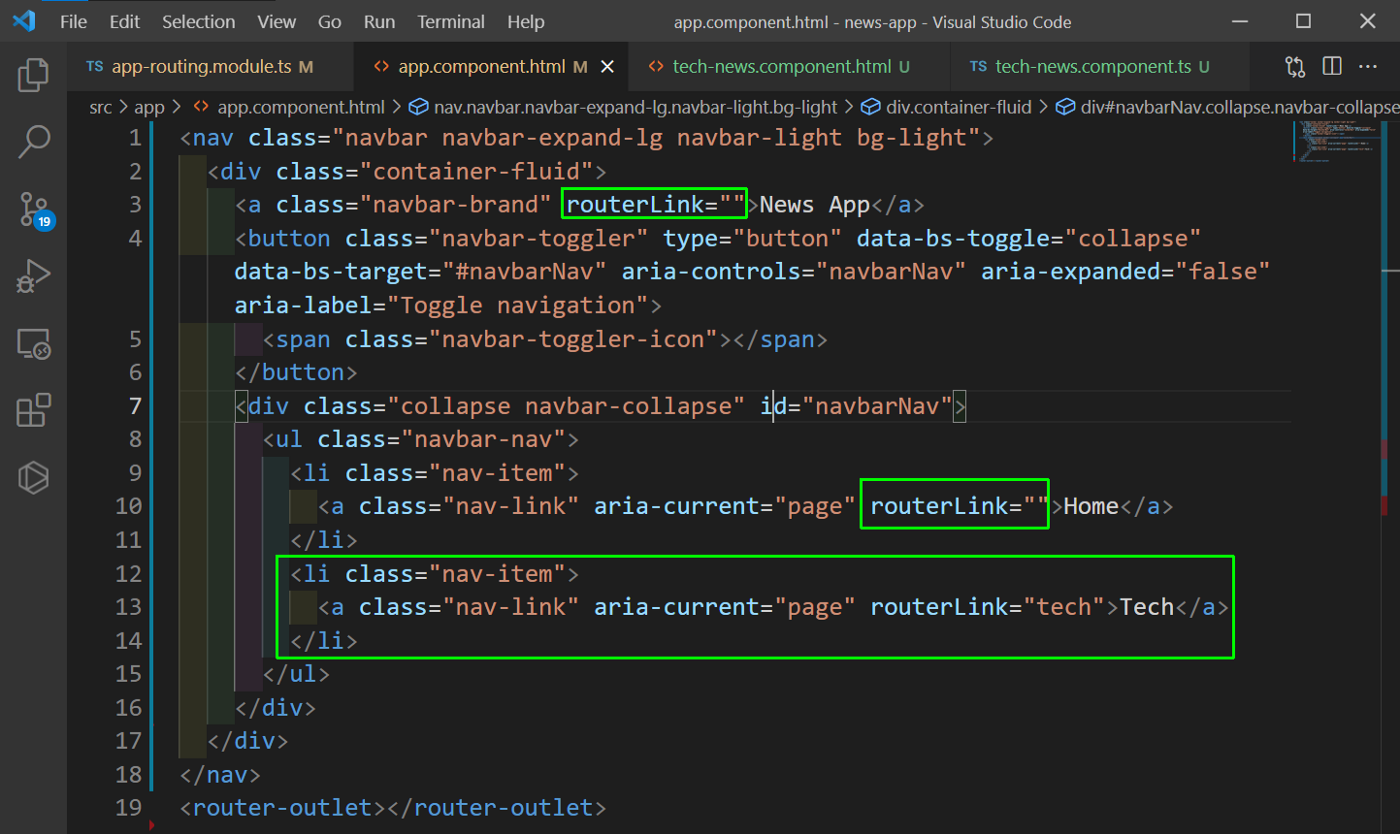Click the src breadcrumb segment
The height and width of the screenshot is (834, 1400).
point(100,106)
